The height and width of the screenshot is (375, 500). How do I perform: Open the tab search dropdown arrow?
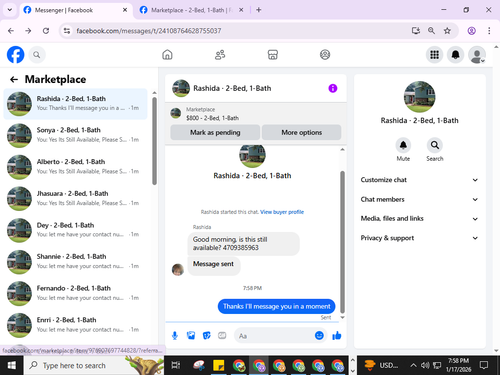tap(10, 10)
